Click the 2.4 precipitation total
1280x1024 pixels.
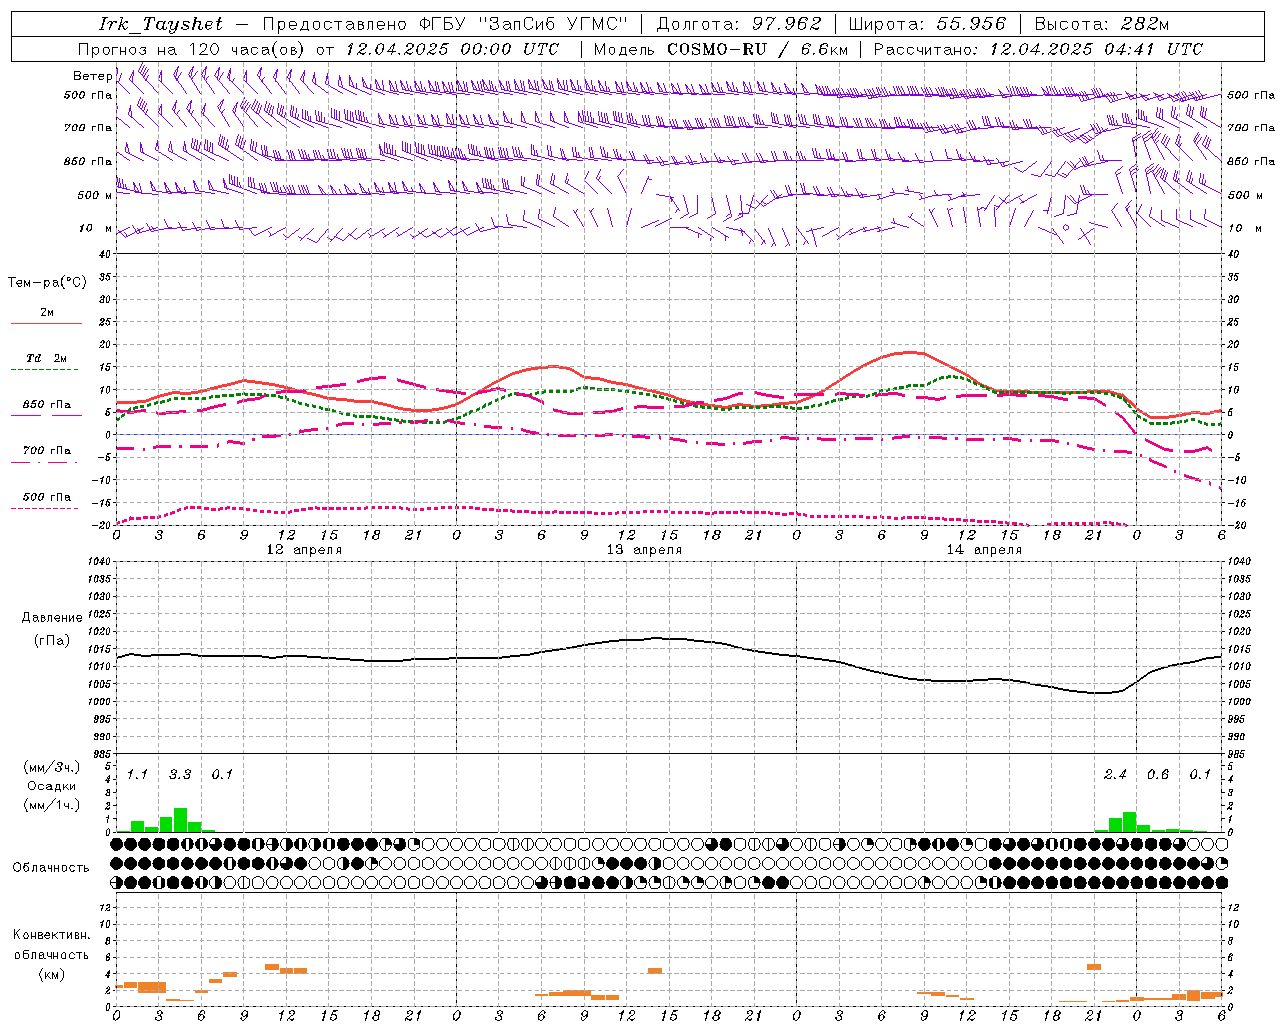click(x=1115, y=775)
